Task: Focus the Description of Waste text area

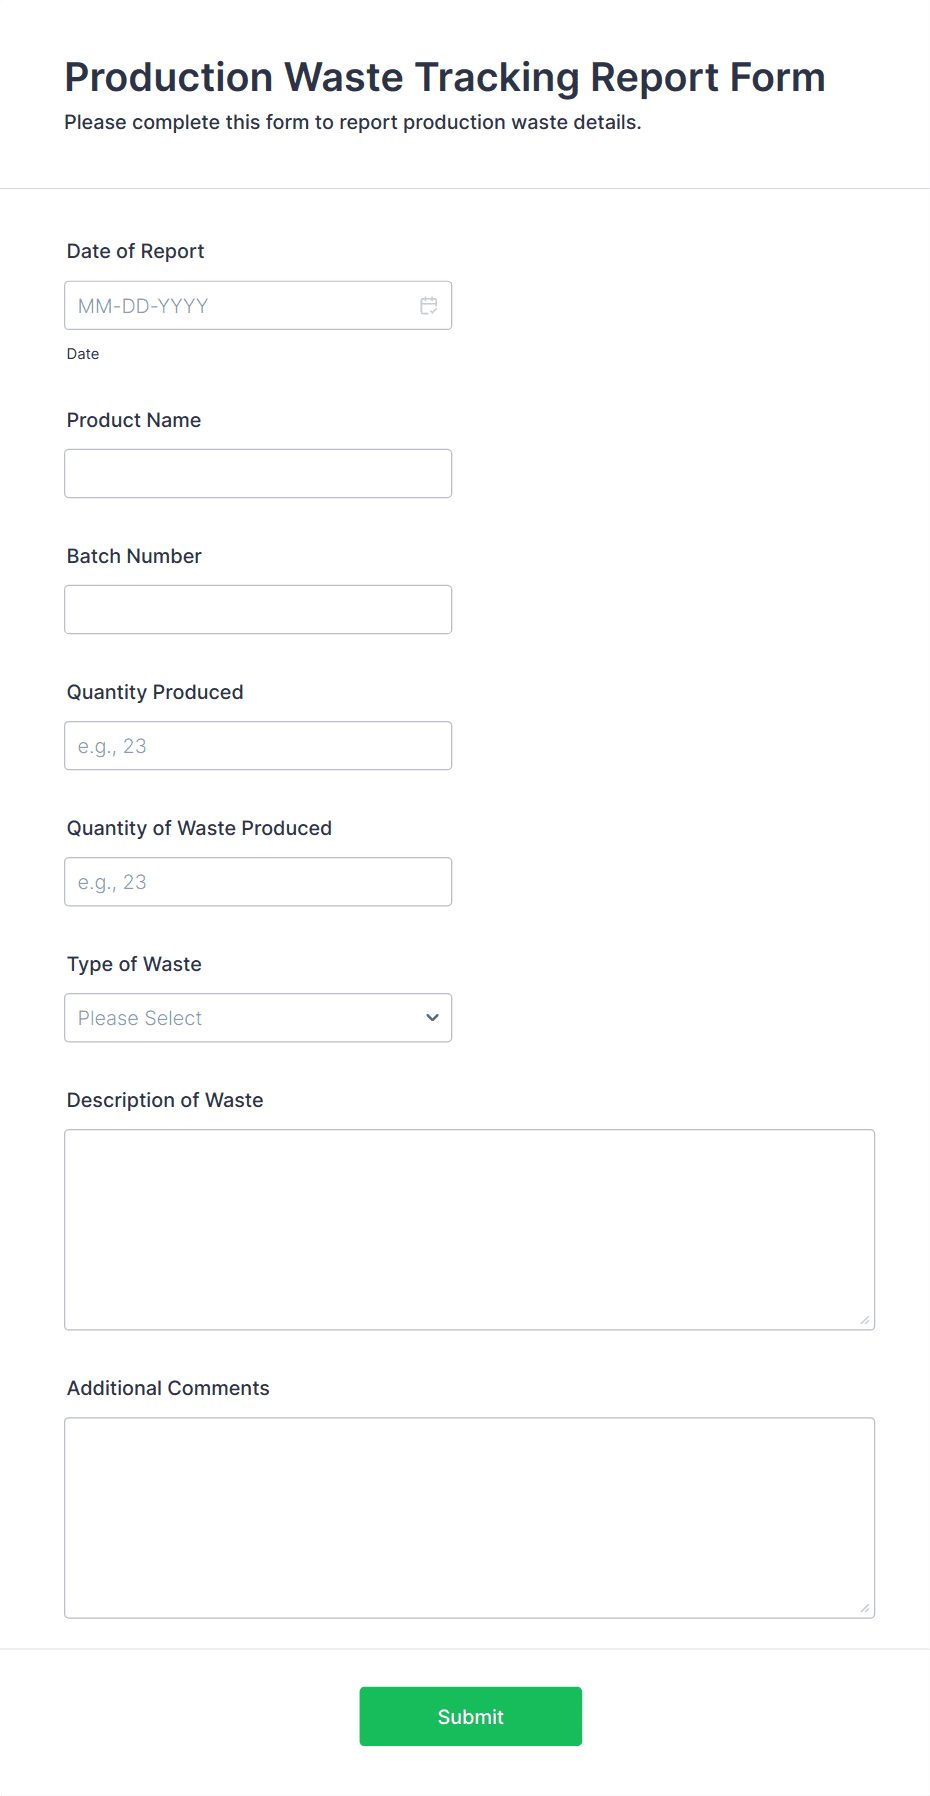Action: click(x=470, y=1229)
